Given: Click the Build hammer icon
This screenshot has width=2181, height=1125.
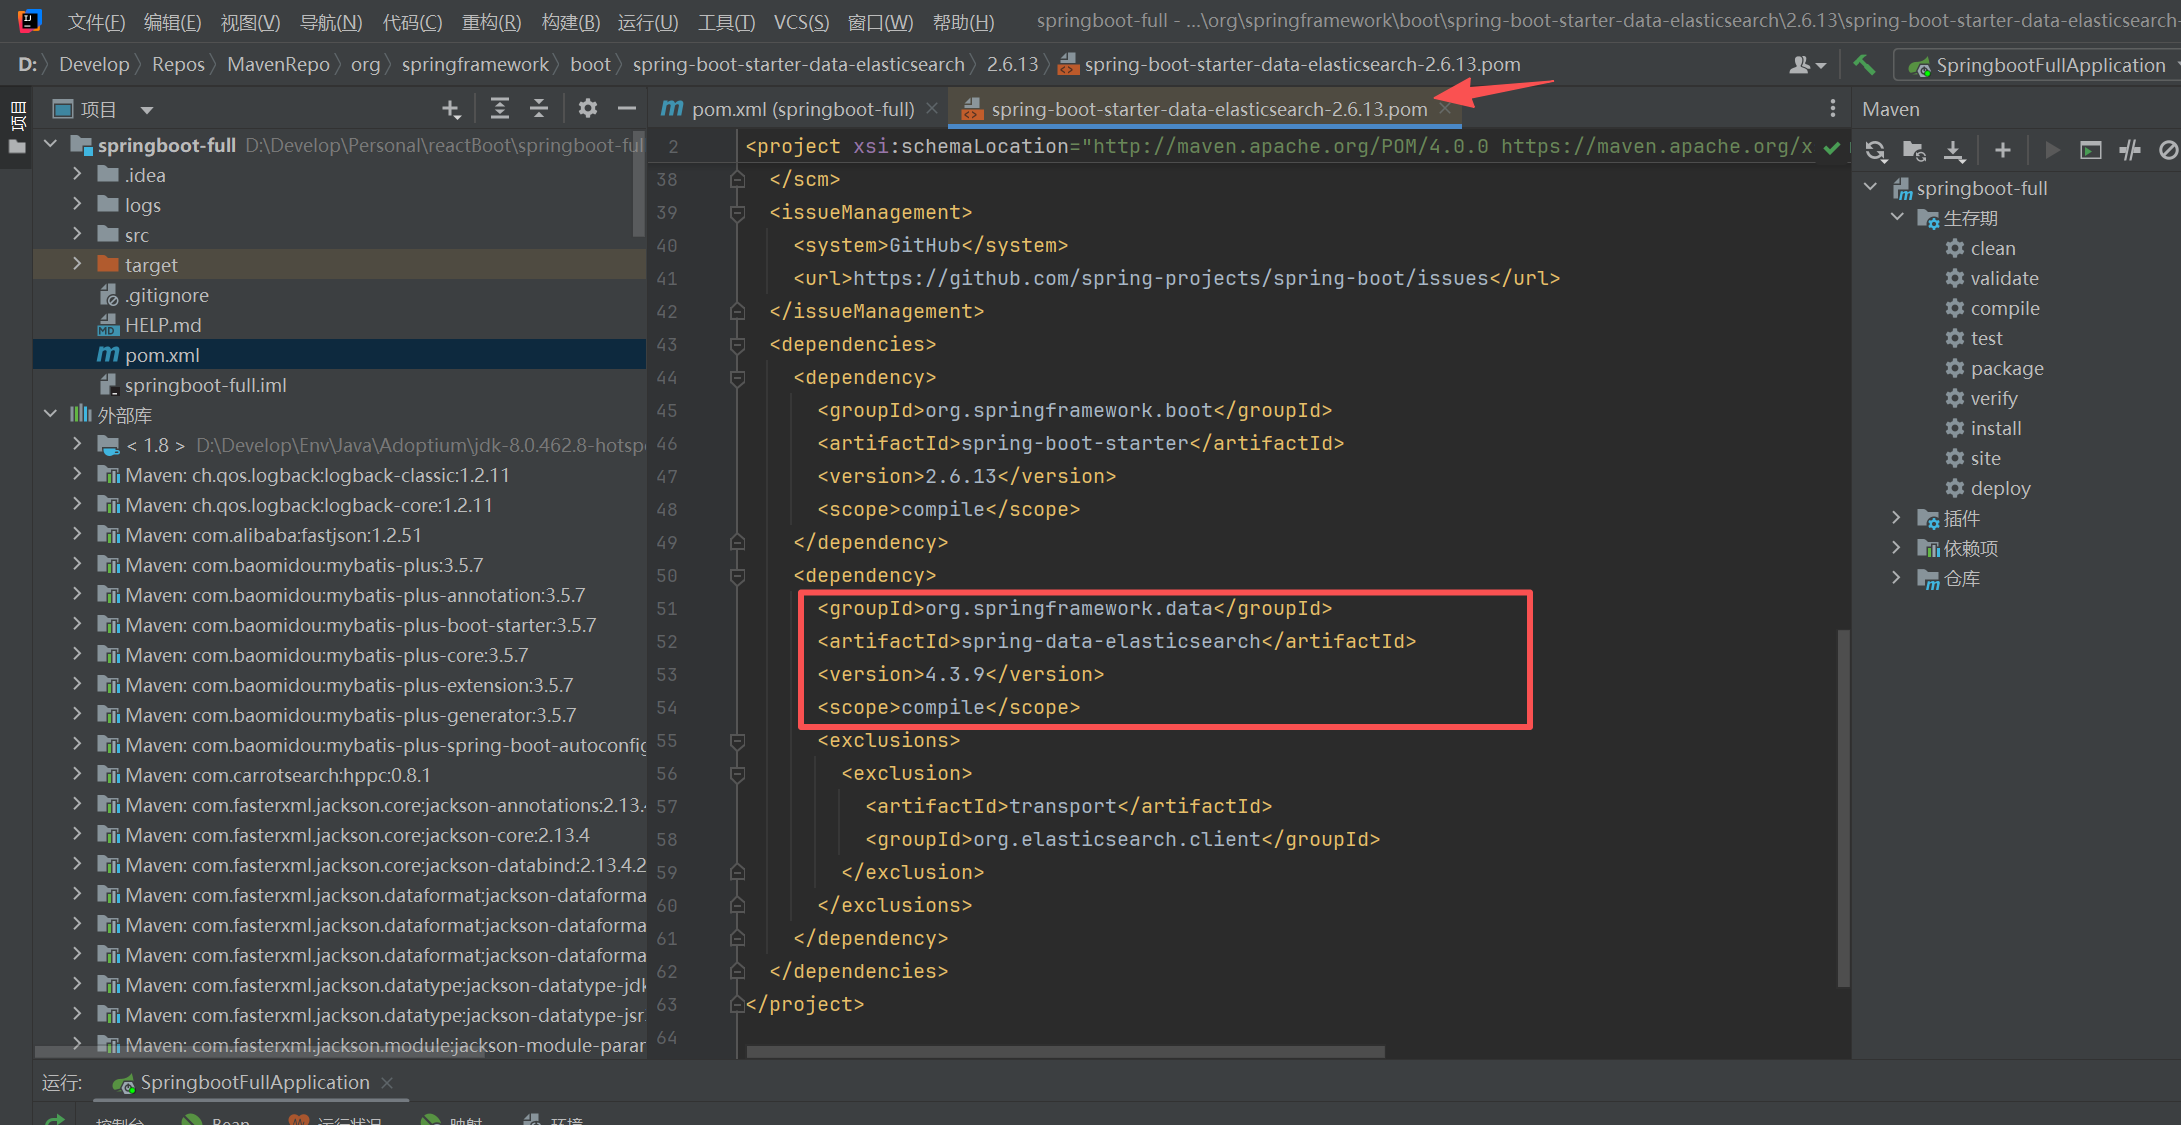Looking at the screenshot, I should coord(1864,65).
